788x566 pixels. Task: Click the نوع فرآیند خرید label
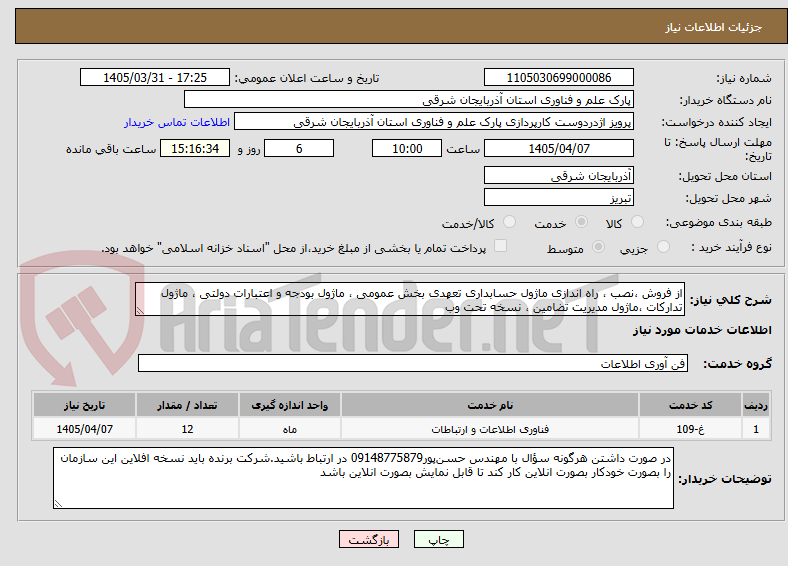click(x=731, y=247)
